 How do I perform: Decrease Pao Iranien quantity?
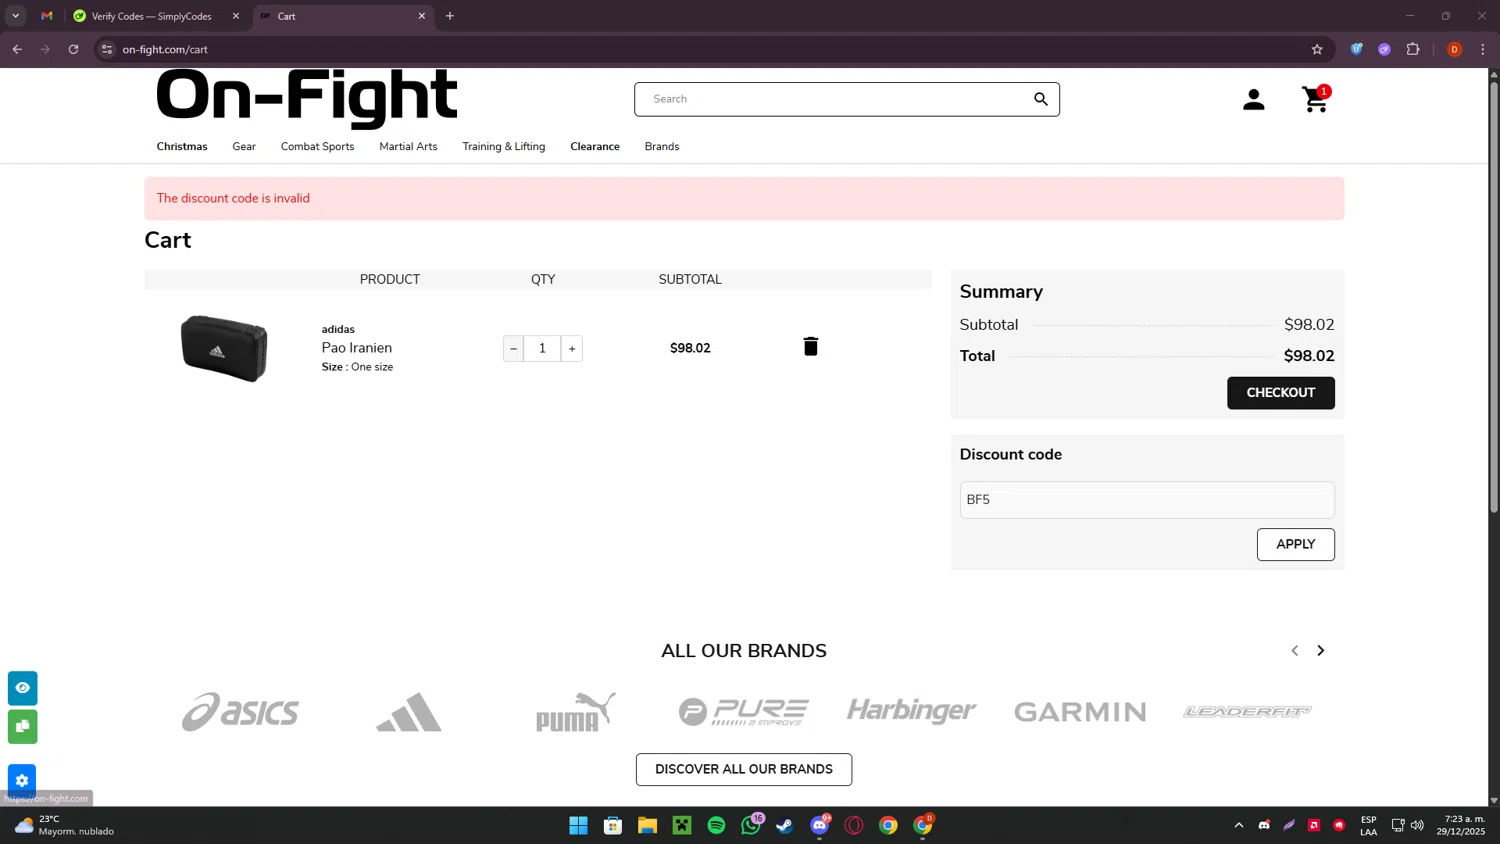tap(513, 348)
